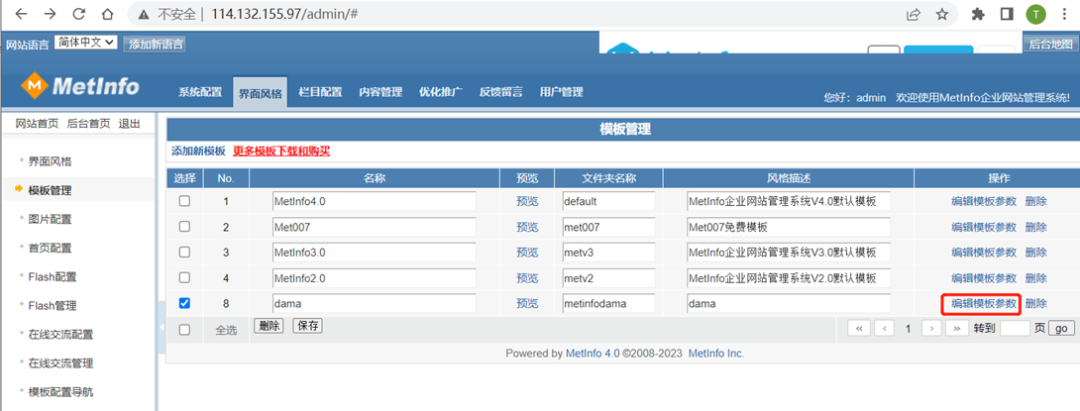The width and height of the screenshot is (1080, 411).
Task: Click 编辑模板参数 for the dama row
Action: coord(984,304)
